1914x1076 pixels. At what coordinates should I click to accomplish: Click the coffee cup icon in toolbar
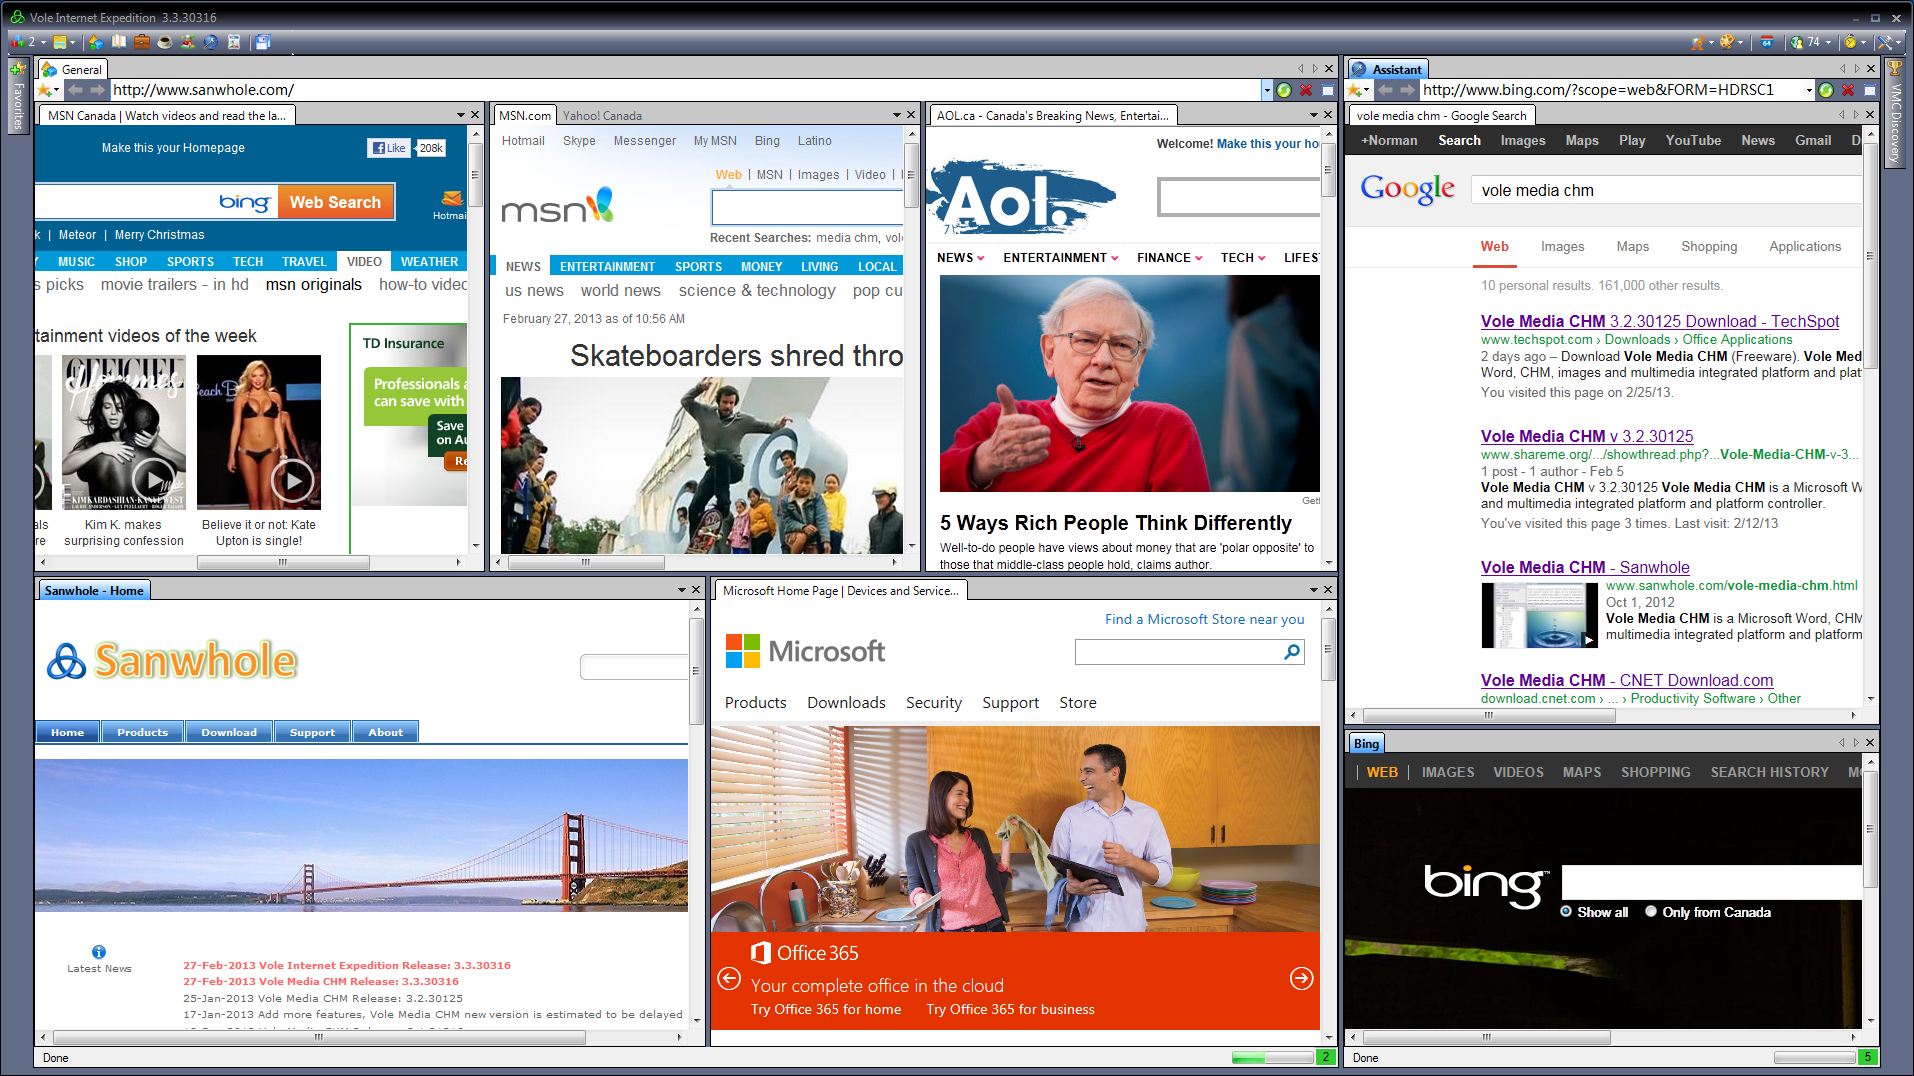pos(165,42)
